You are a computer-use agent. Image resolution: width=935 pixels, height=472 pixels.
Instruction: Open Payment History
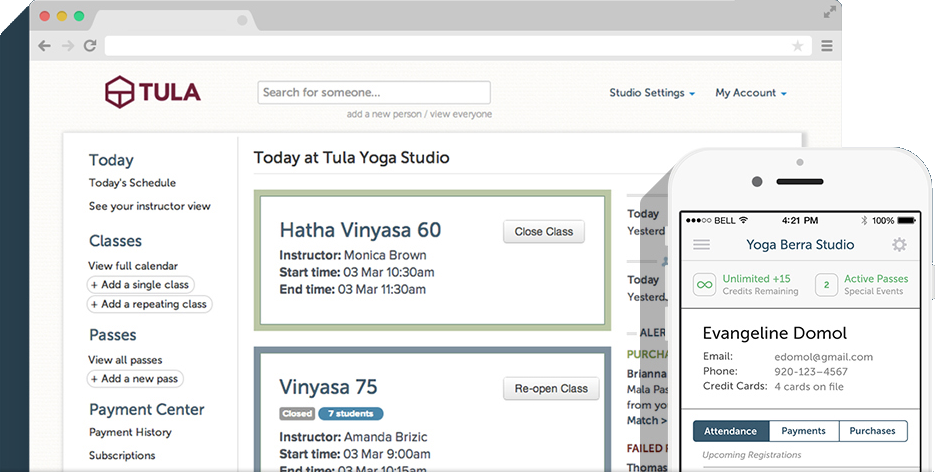(x=130, y=432)
